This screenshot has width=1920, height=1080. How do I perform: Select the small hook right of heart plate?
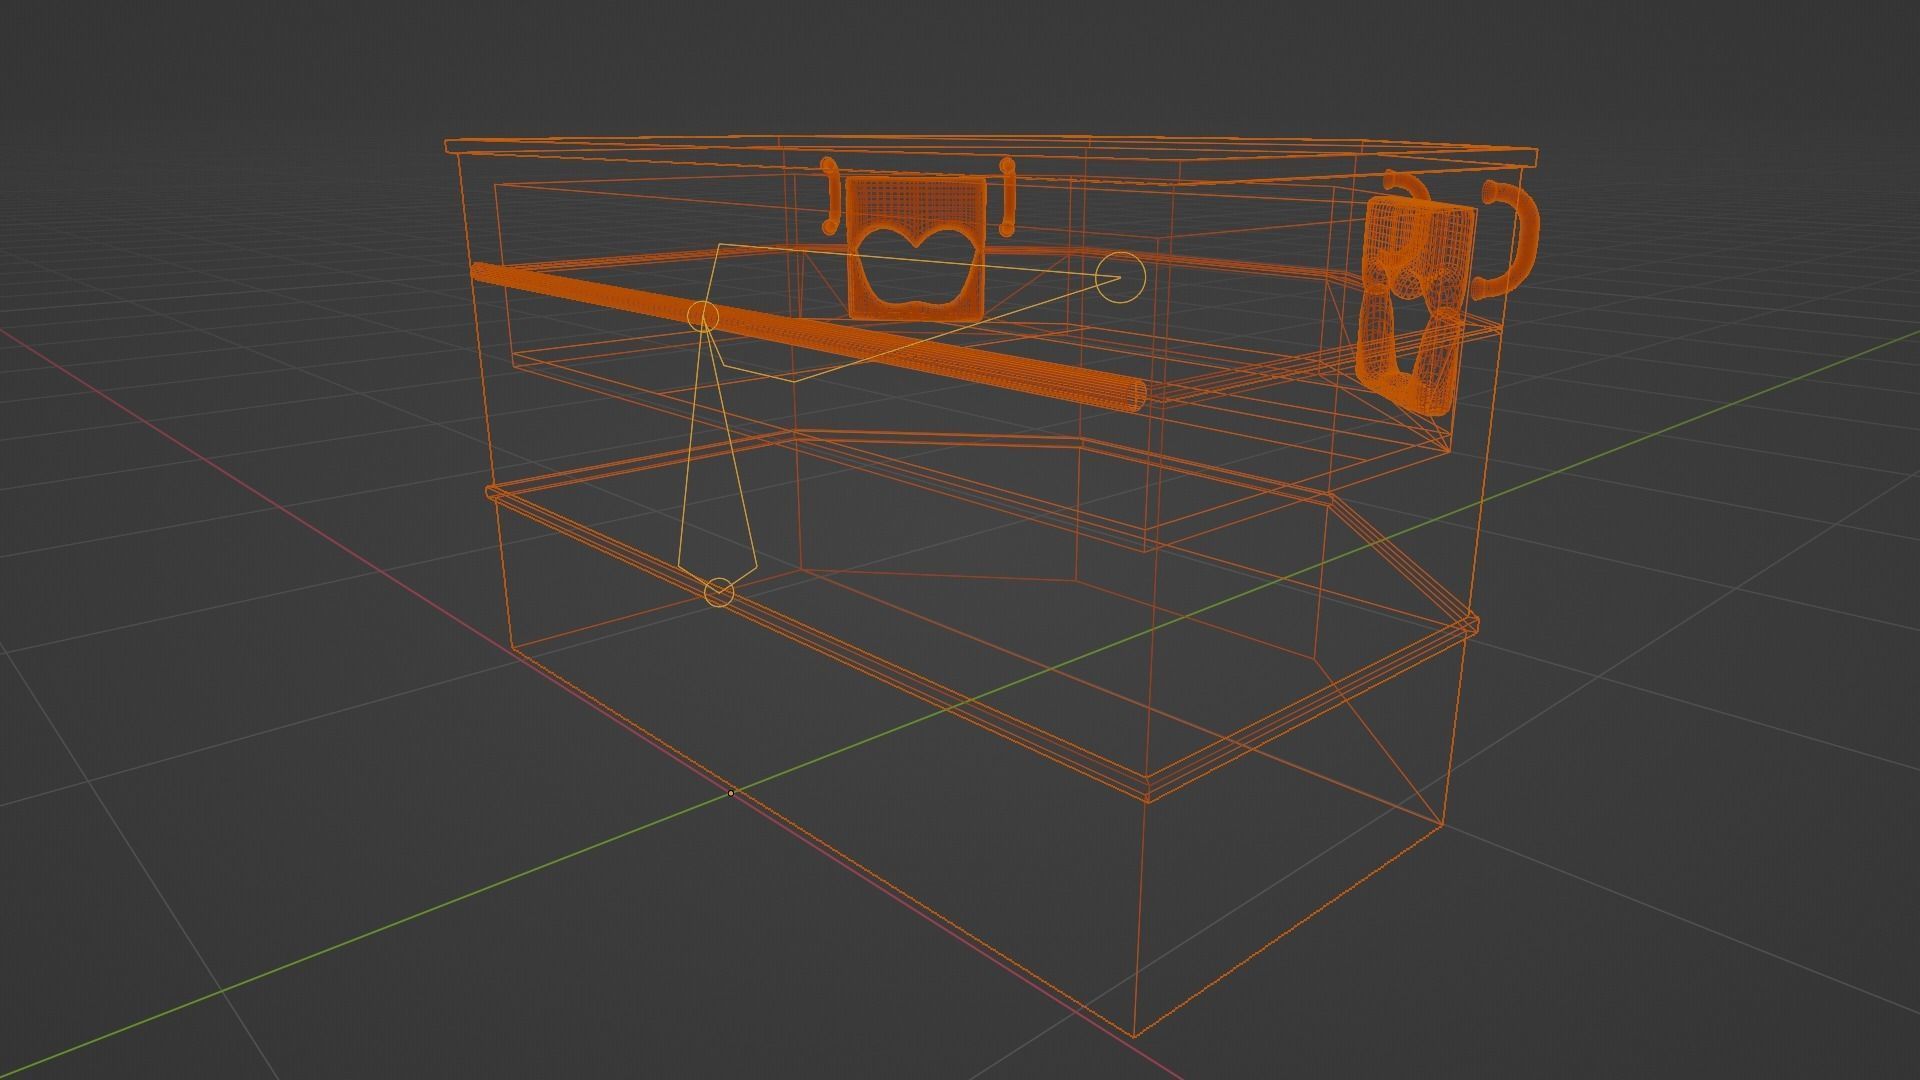(1007, 198)
